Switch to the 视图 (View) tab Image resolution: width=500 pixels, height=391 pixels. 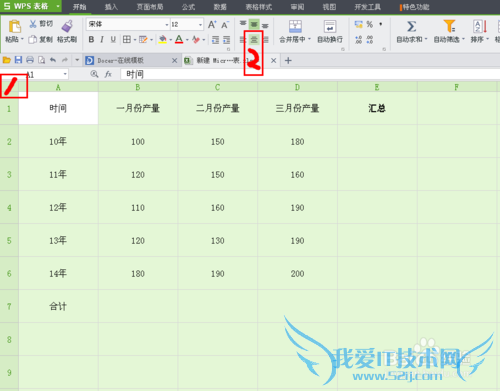[x=329, y=7]
